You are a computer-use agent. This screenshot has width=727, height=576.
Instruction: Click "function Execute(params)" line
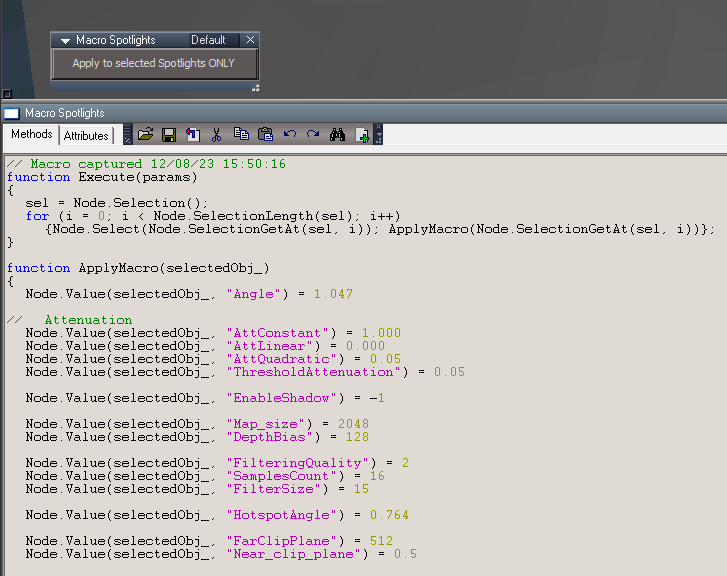click(102, 177)
